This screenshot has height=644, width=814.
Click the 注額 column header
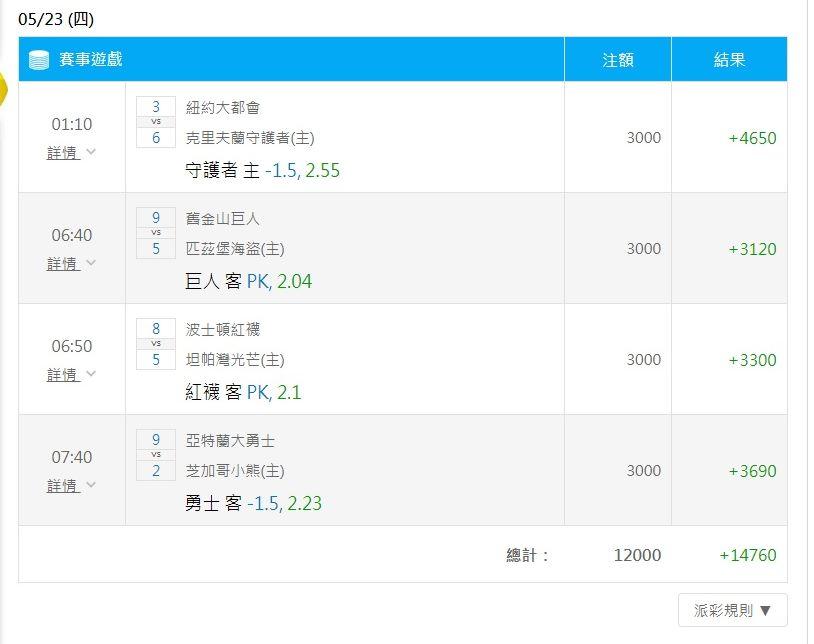618,60
